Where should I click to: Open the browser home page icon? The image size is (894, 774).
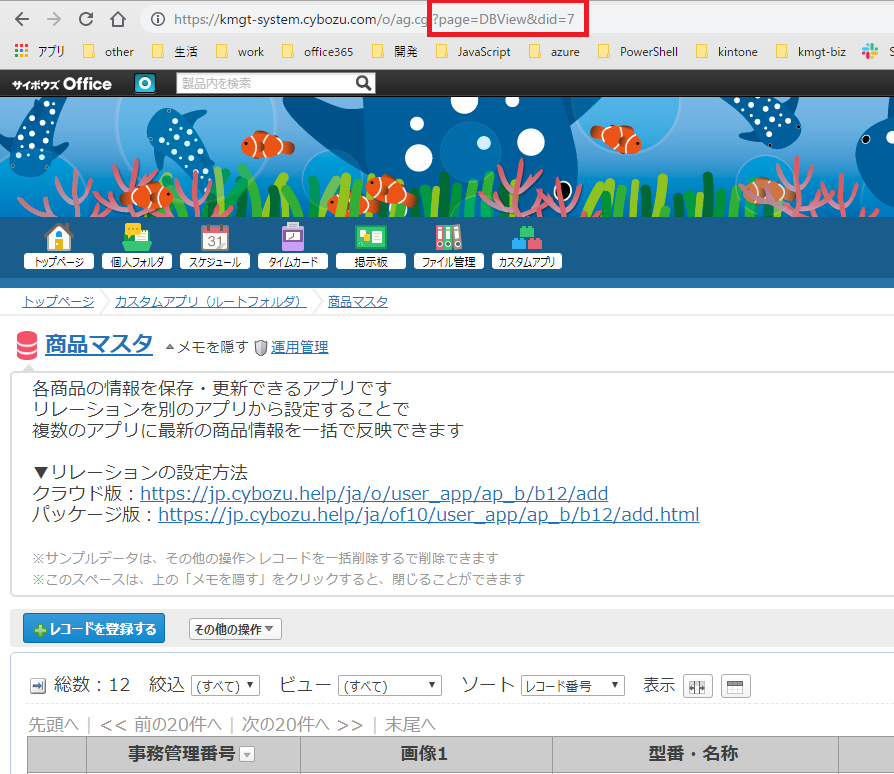coord(118,19)
